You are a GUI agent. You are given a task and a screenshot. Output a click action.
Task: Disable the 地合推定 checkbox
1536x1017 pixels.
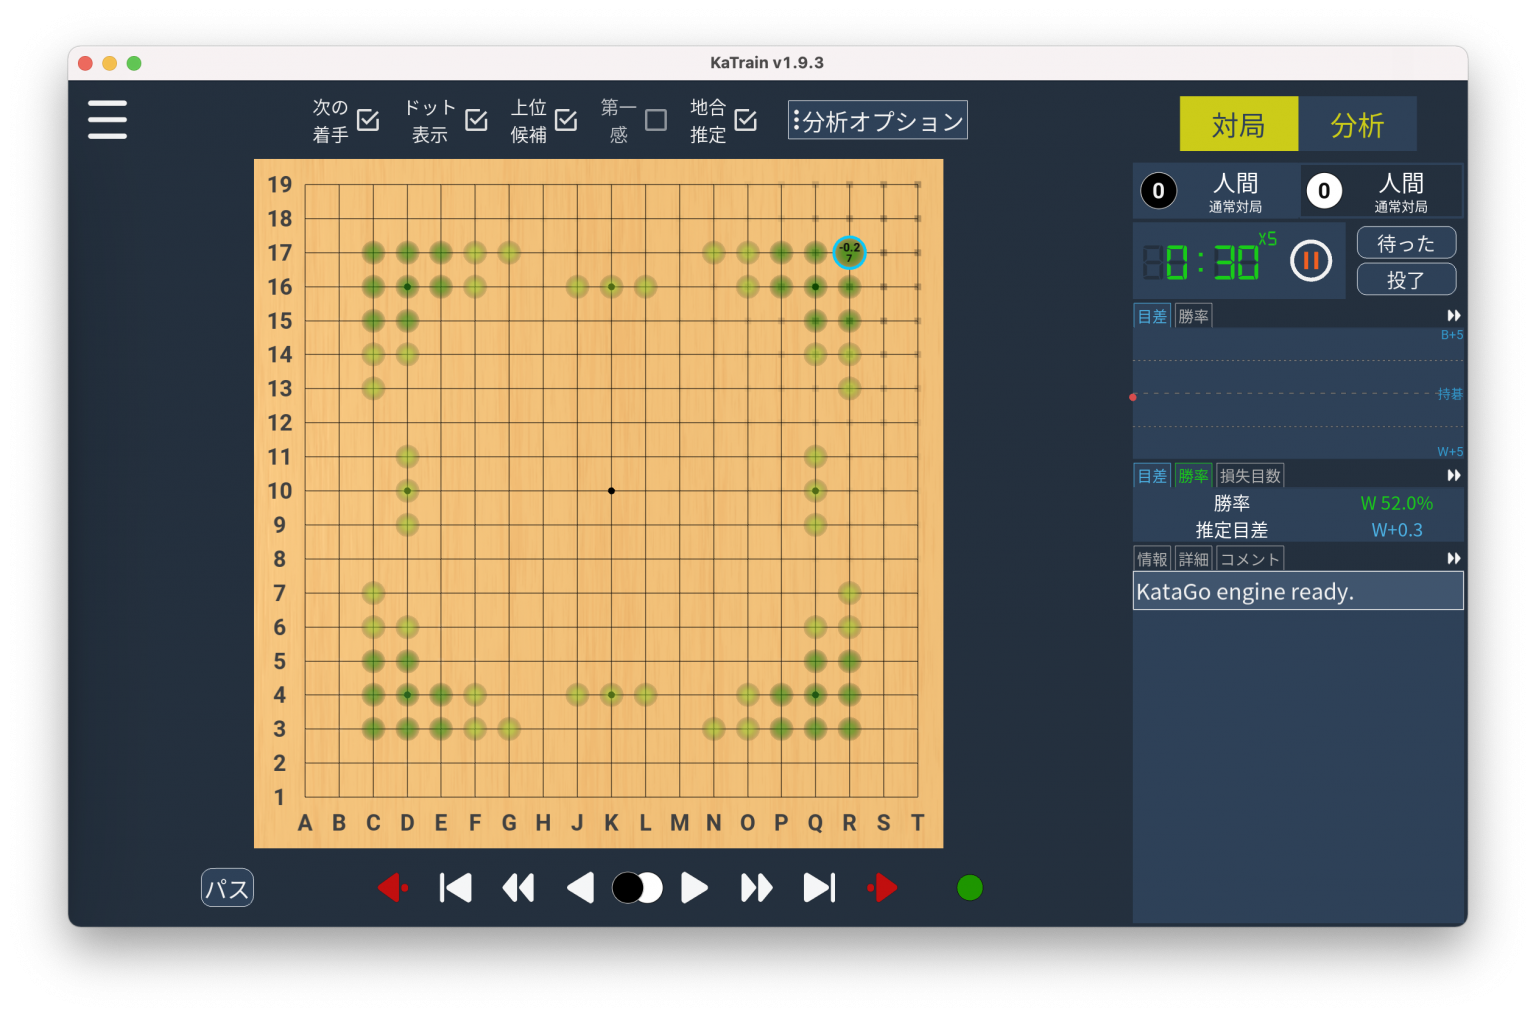point(747,120)
